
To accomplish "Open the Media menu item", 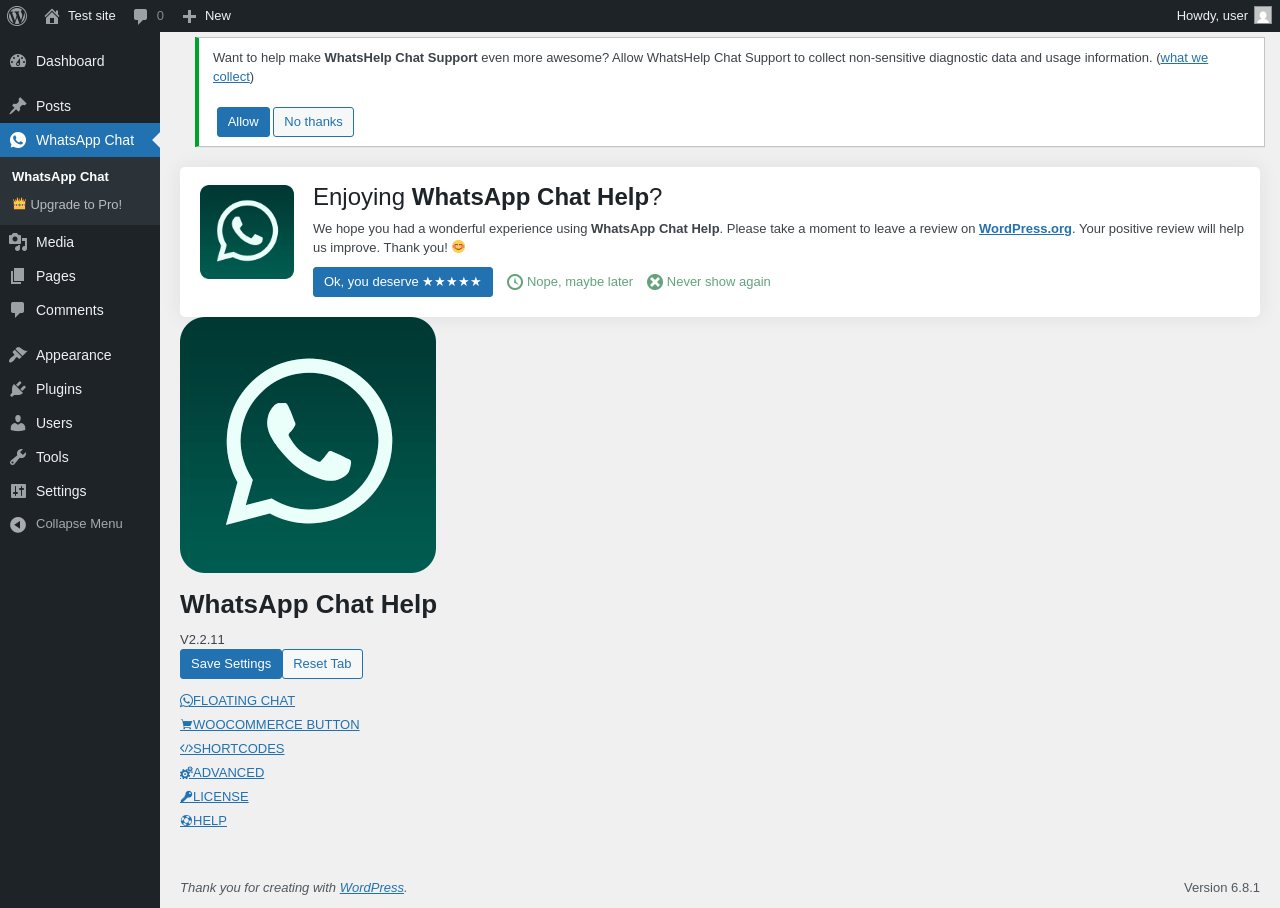I will (80, 242).
